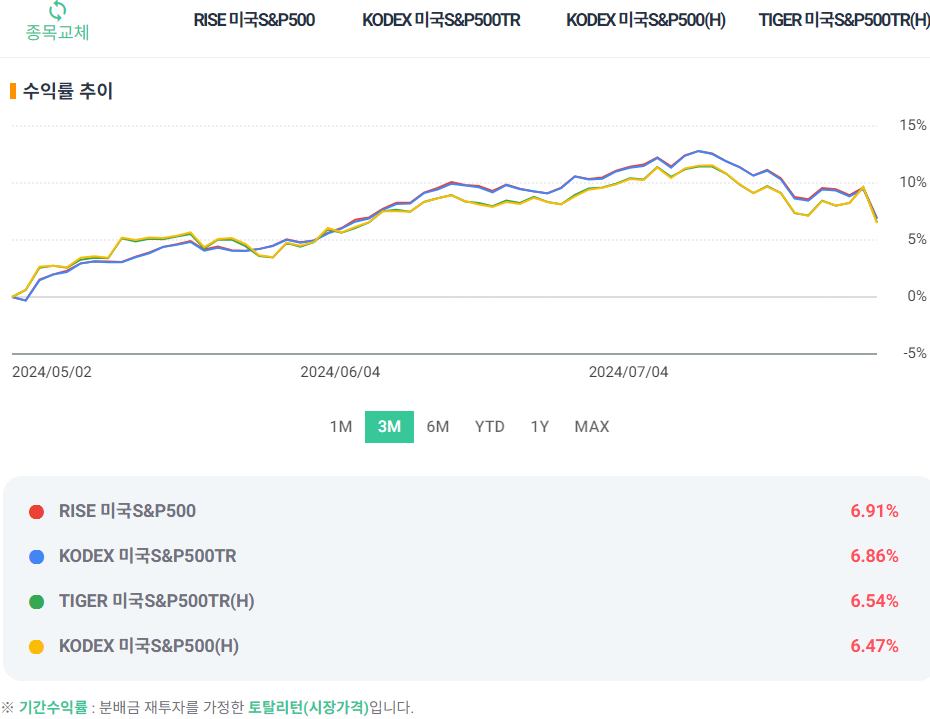The height and width of the screenshot is (719, 930).
Task: Select KODEX 미국S&P500TR header
Action: [x=441, y=20]
